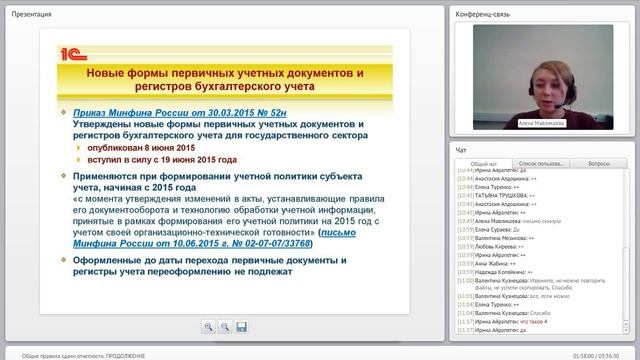Click bullet text опубликован 8 июня 2015
Viewport: 640px width, 360px height.
(141, 148)
